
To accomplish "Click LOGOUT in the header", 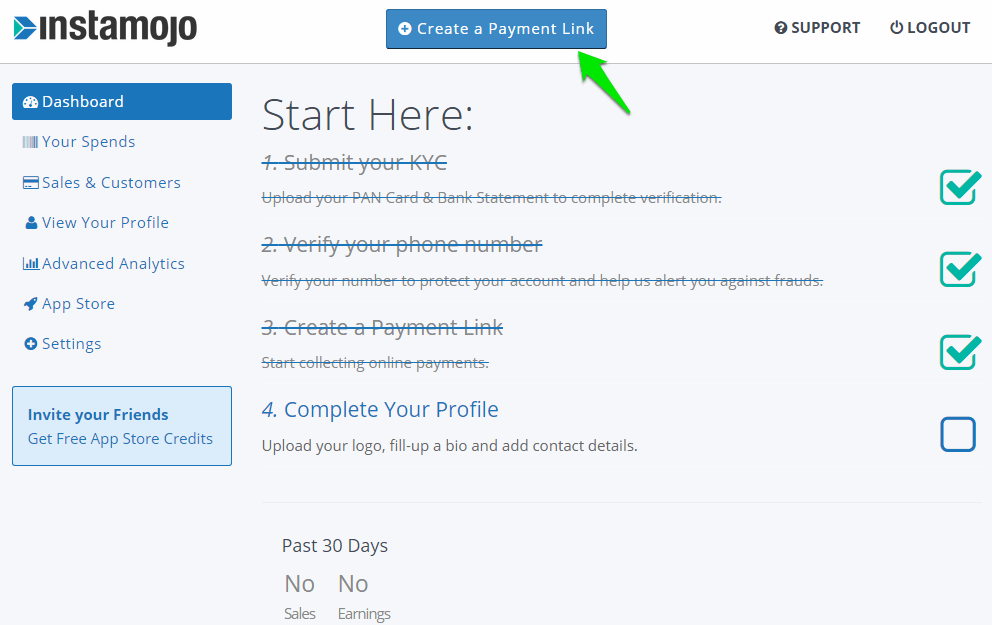I will [x=930, y=28].
